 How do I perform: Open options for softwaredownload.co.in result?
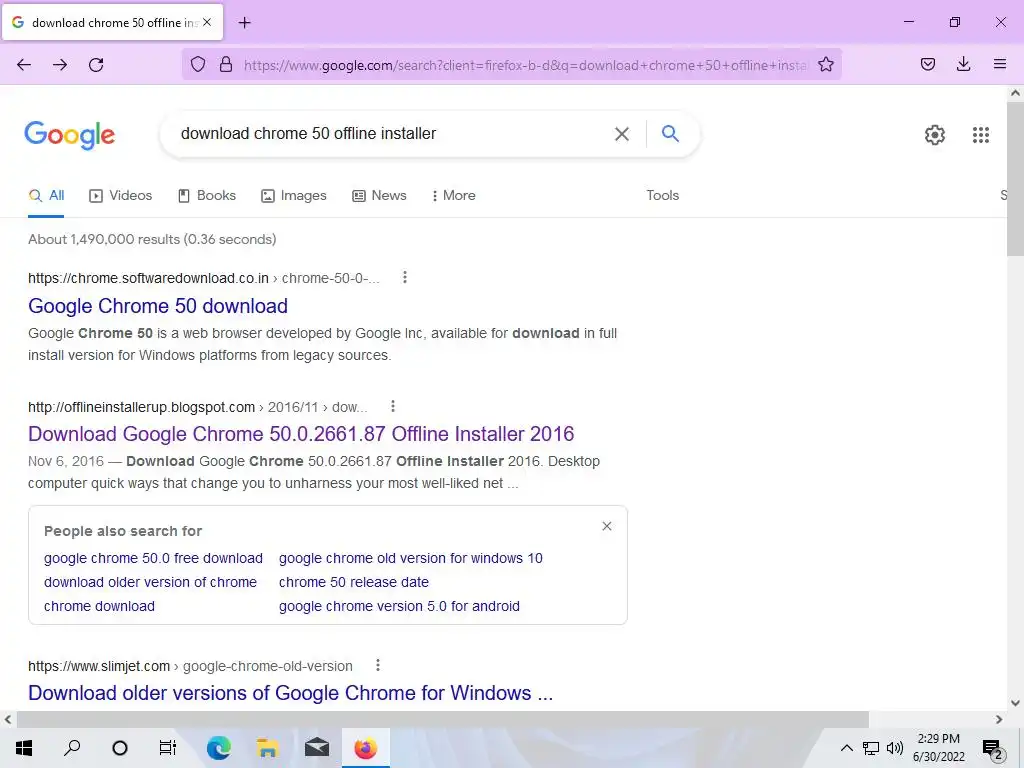405,278
